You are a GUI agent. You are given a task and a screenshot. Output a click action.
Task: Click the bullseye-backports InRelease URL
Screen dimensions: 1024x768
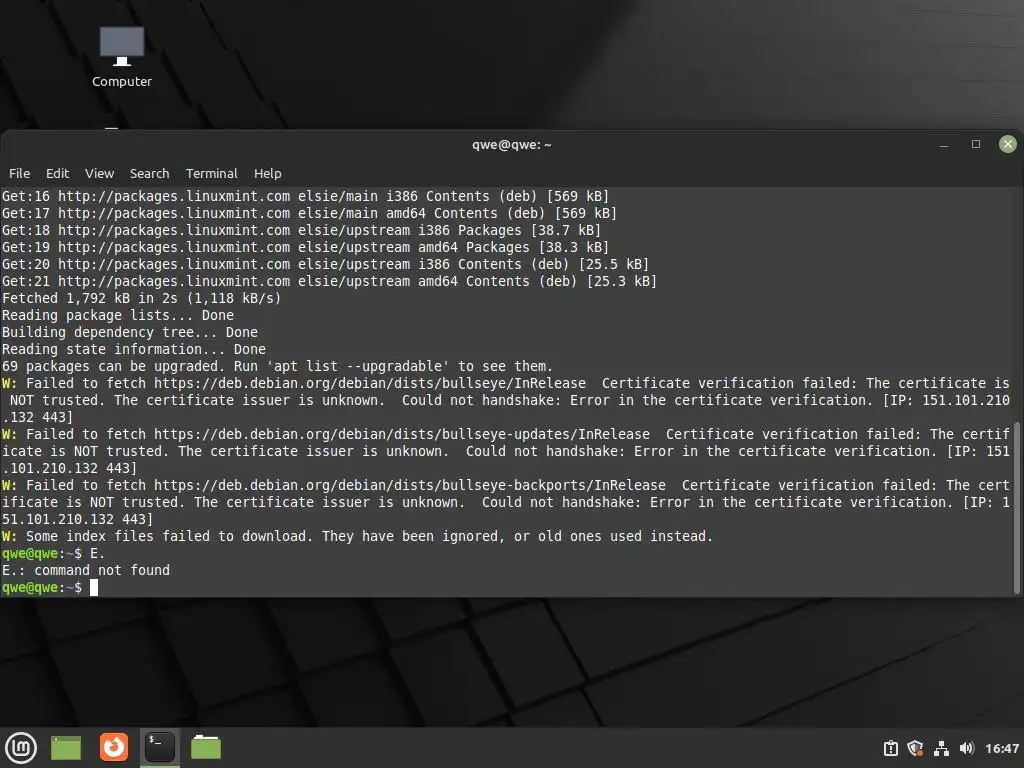pos(410,485)
